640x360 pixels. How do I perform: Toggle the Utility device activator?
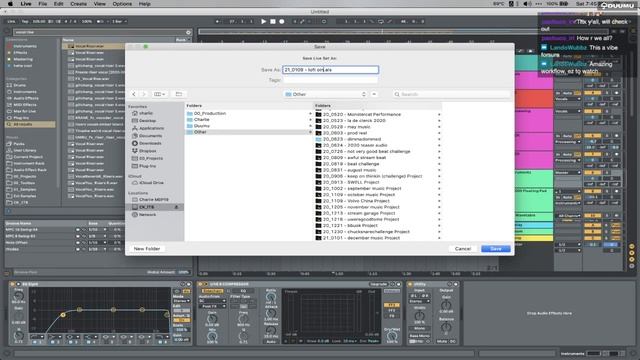coord(411,284)
